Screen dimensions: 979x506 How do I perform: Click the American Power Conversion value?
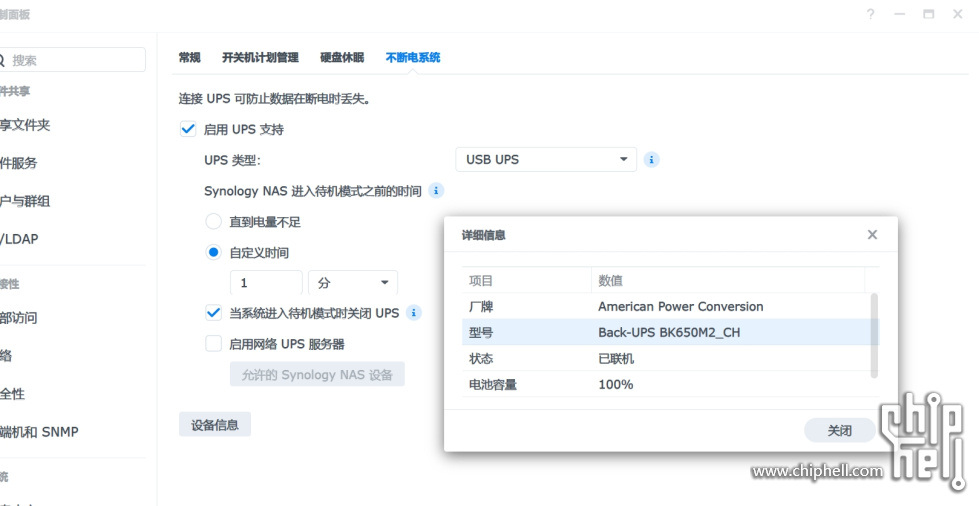point(681,307)
